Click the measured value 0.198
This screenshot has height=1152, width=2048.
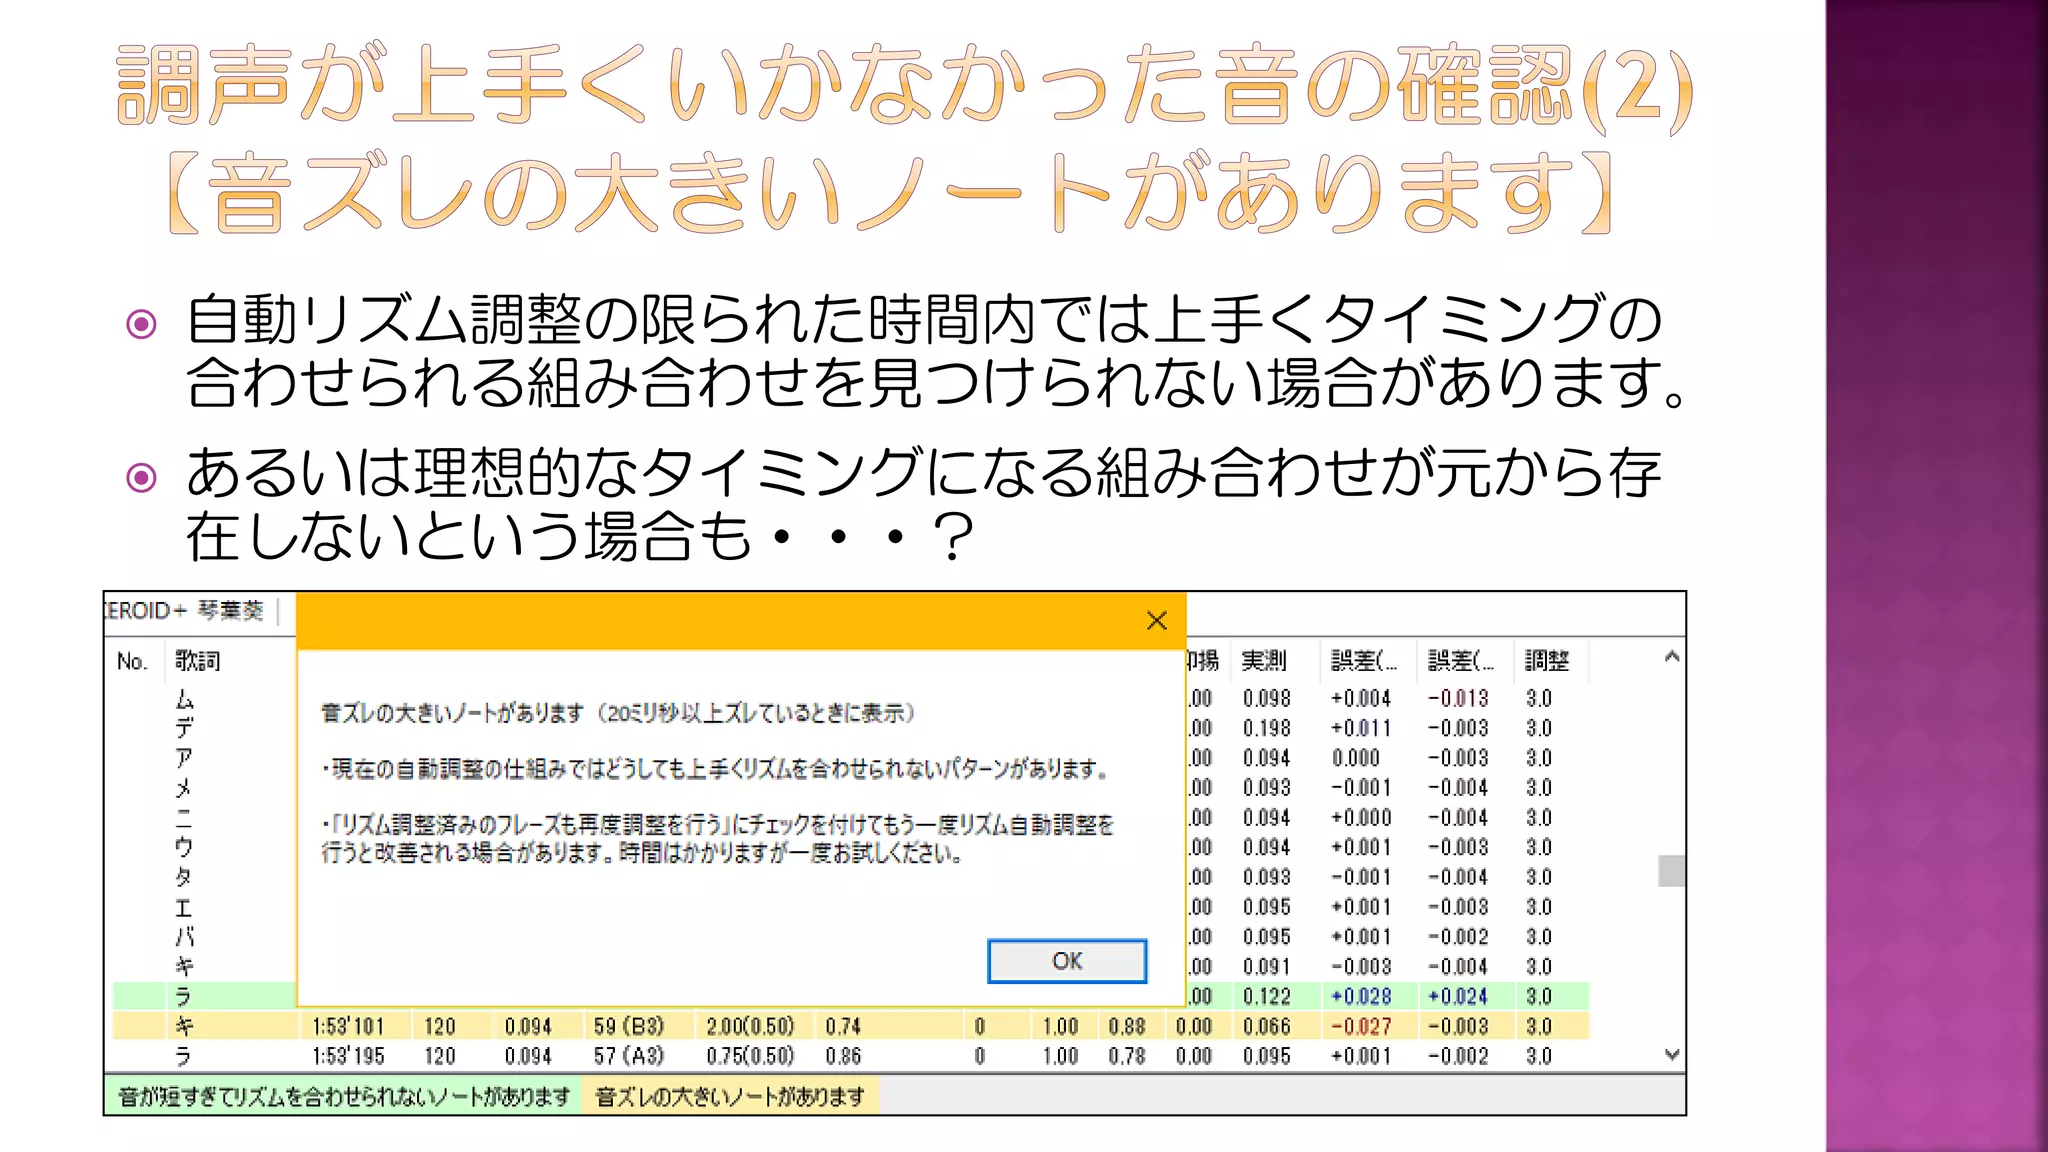pos(1267,729)
